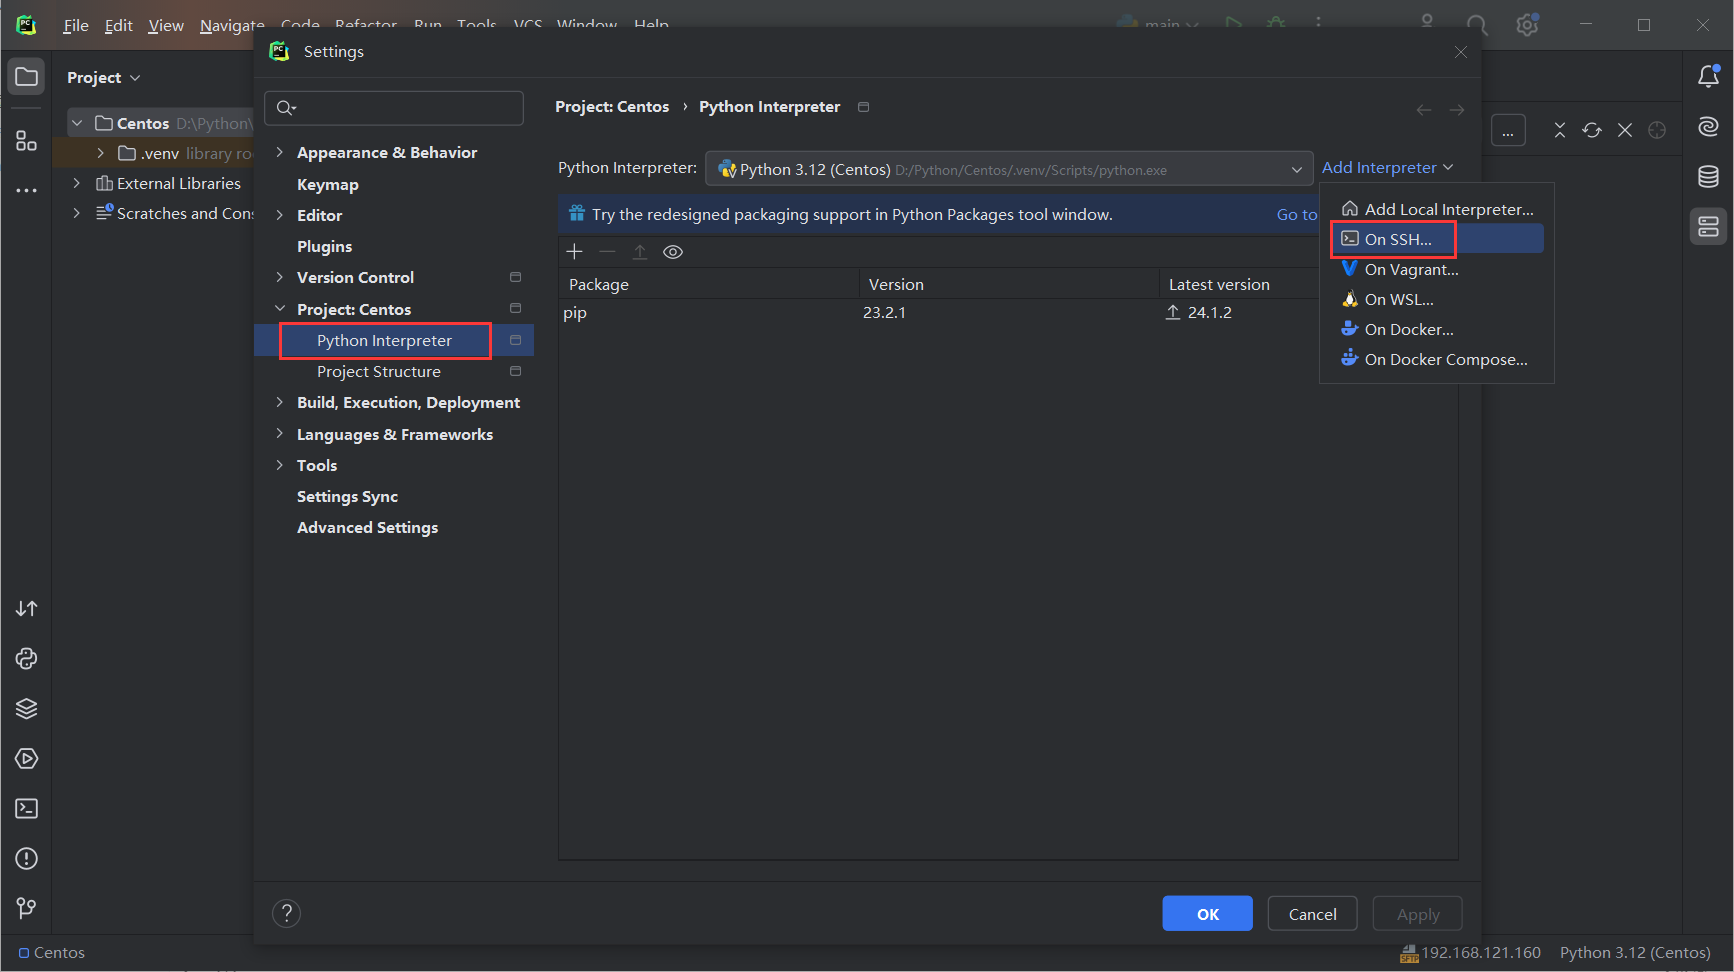Viewport: 1734px width, 972px height.
Task: Click the 192.168.121.160 status bar server
Action: point(1470,953)
